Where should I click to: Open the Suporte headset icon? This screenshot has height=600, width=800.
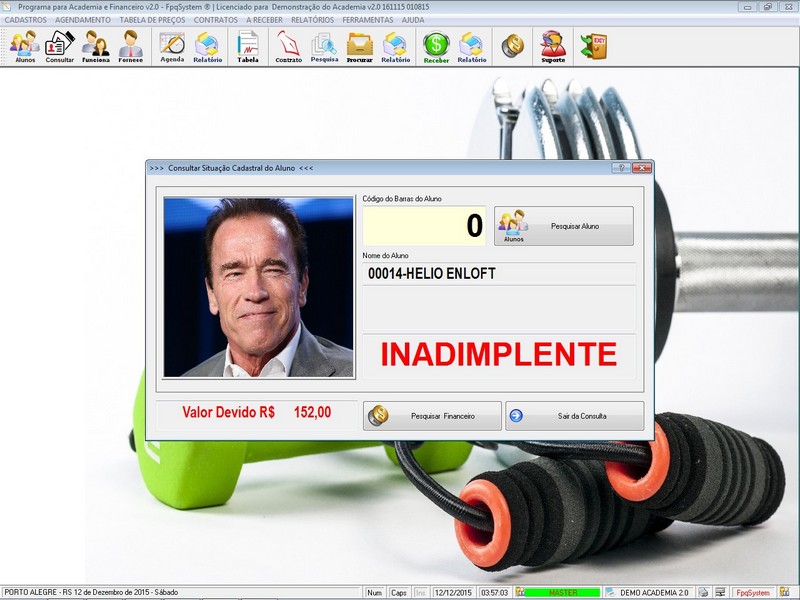[553, 46]
